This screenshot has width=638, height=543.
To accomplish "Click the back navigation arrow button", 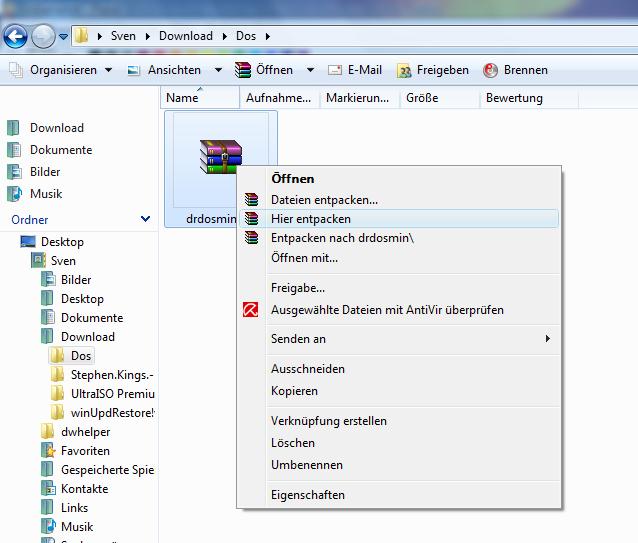I will click(15, 37).
